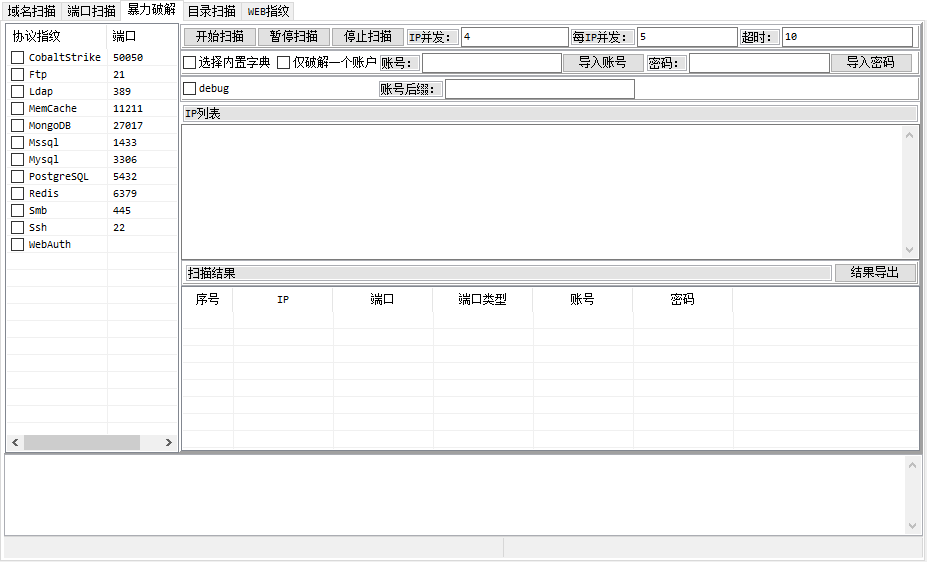The image size is (927, 562).
Task: Click the protocol list horizontal scrollbar thumb
Action: (82, 443)
